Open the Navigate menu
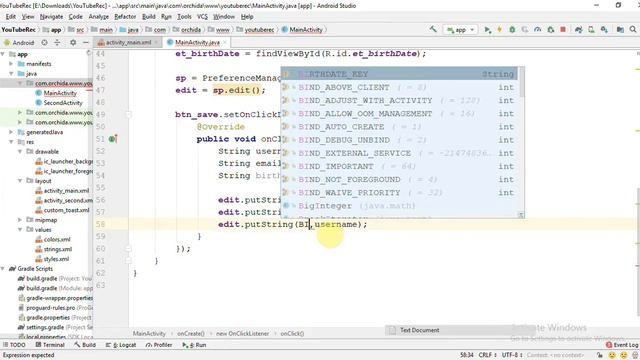This screenshot has height=360, width=640. pos(51,17)
